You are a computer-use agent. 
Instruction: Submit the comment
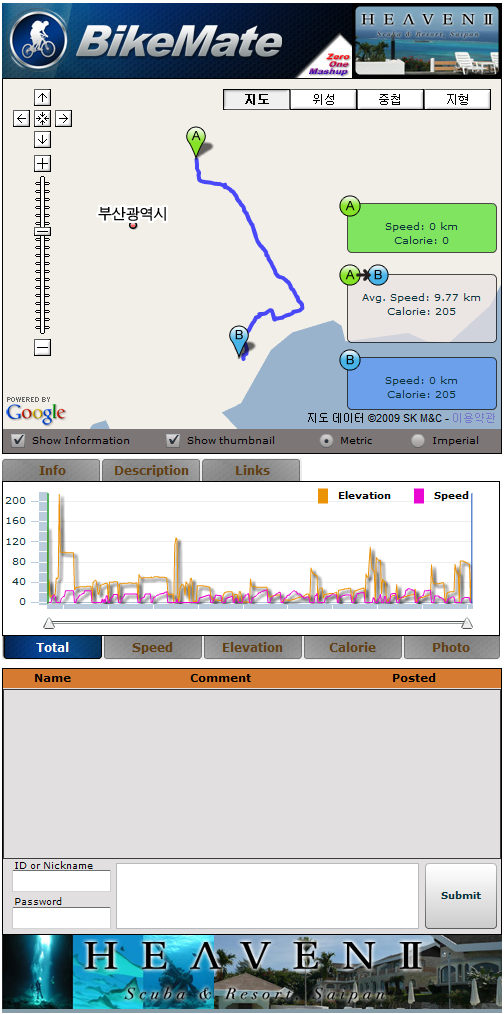coord(461,896)
